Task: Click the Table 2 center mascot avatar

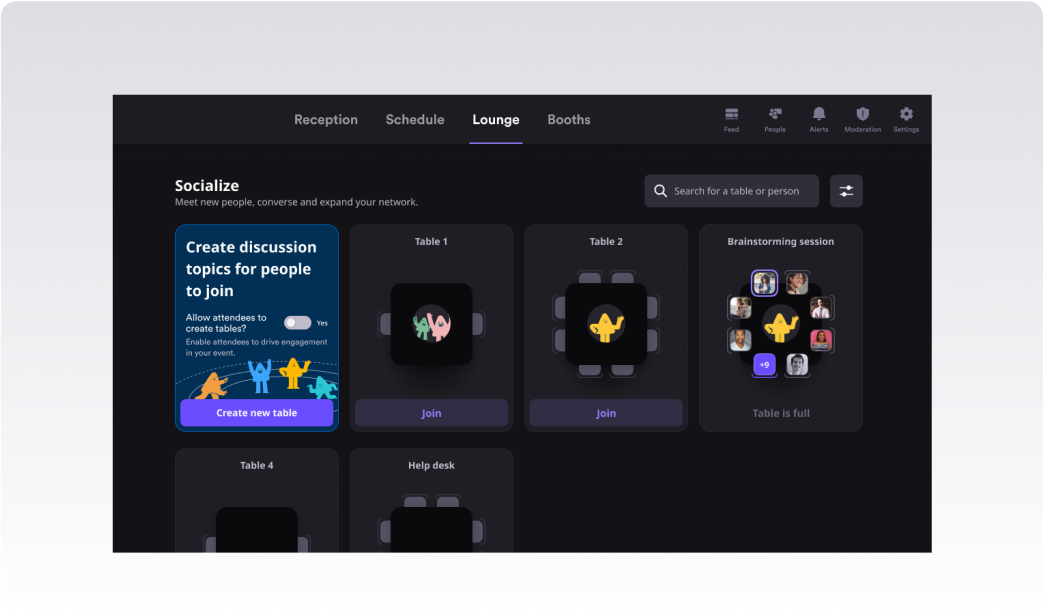Action: [x=606, y=325]
